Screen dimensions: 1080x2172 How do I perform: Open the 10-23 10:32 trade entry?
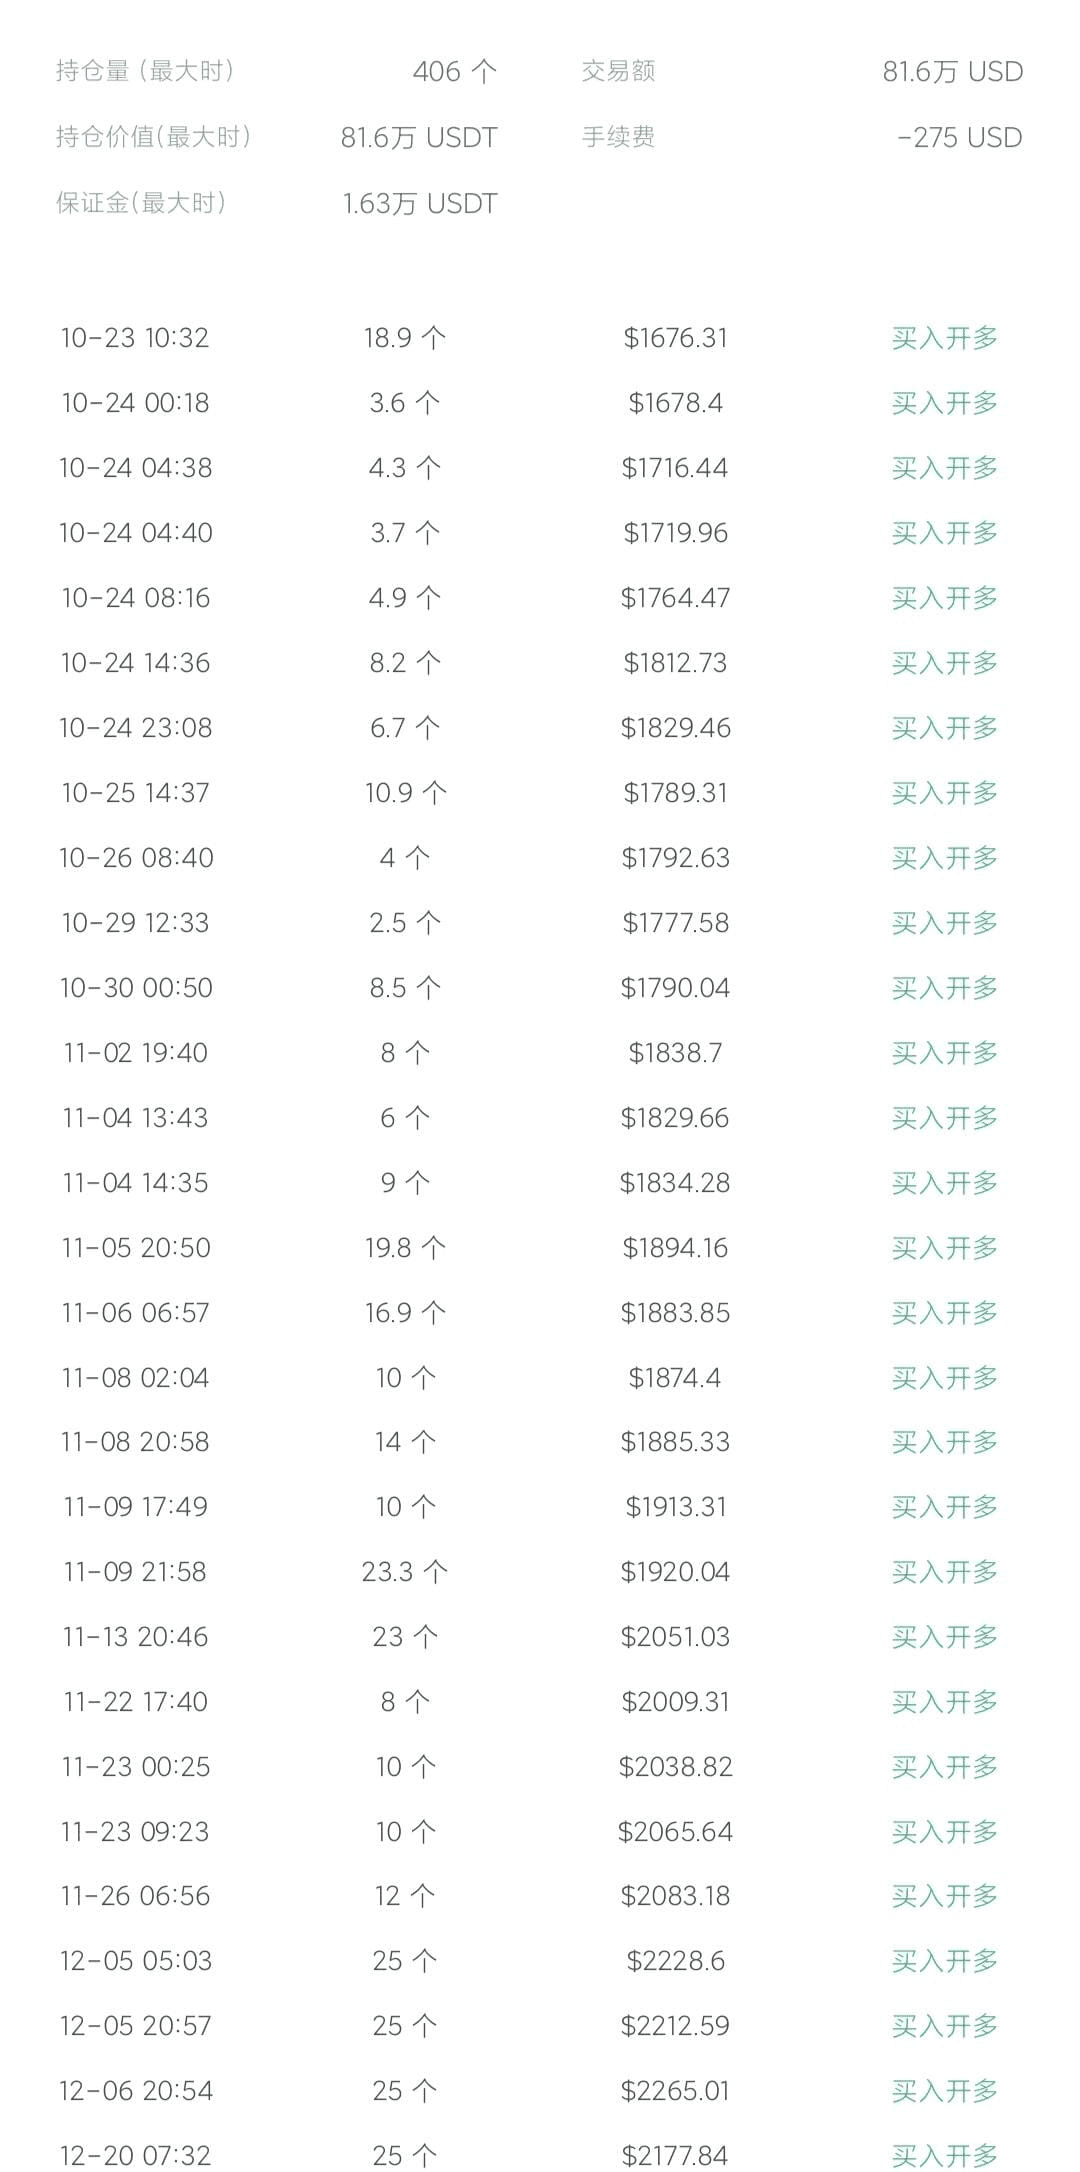click(x=135, y=338)
